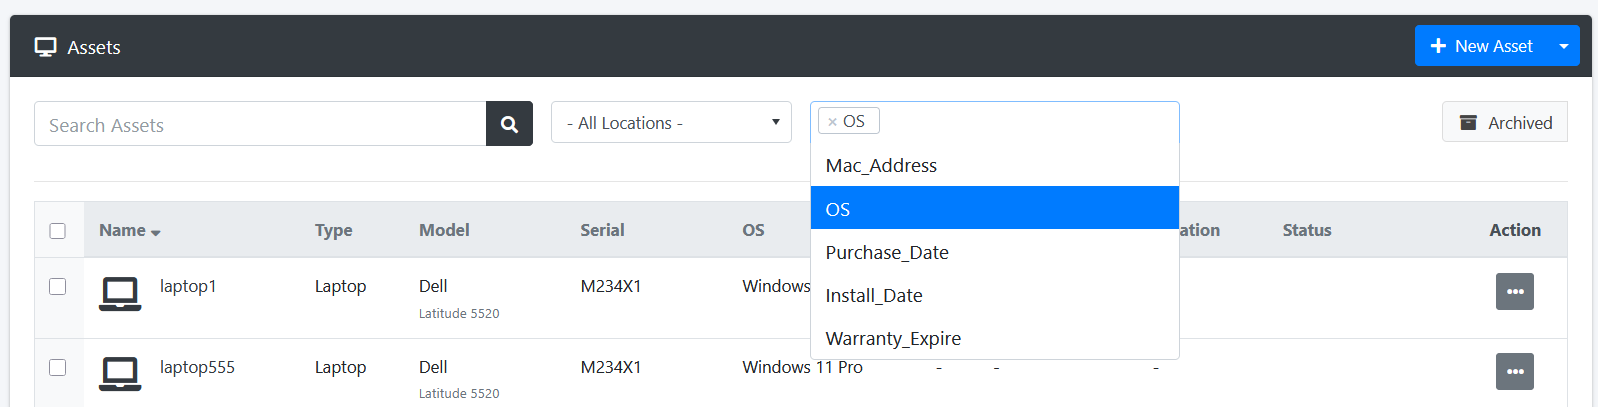Sort by the Name column arrow
The height and width of the screenshot is (407, 1598).
pos(156,232)
